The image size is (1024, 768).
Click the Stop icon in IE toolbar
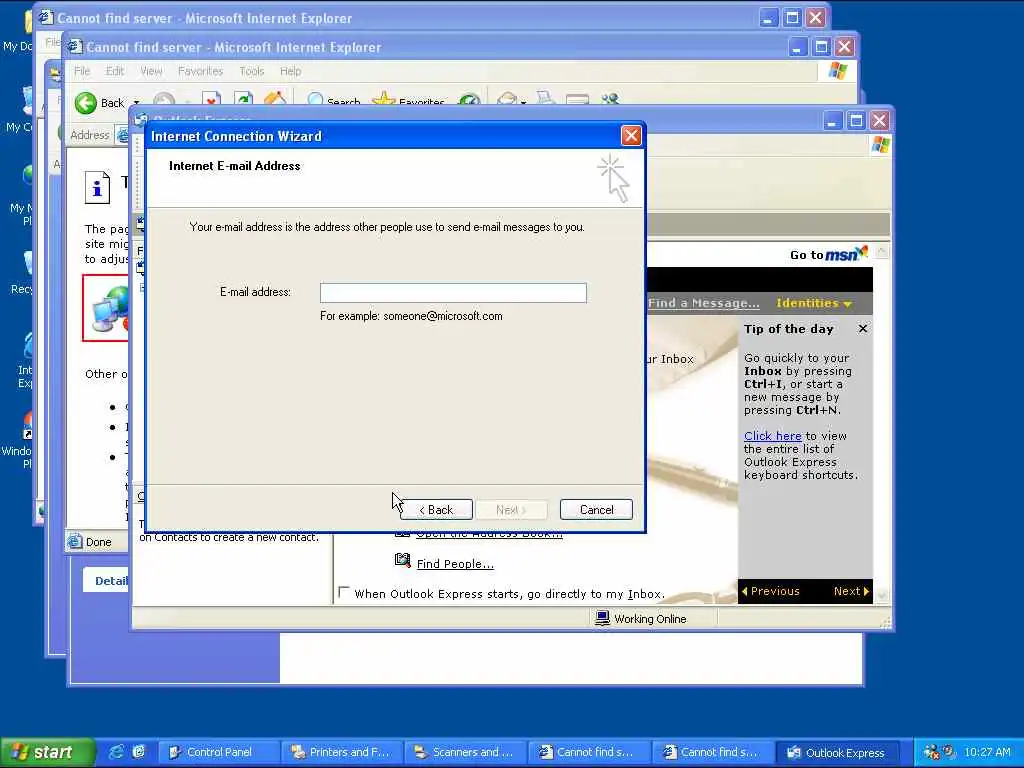point(211,100)
